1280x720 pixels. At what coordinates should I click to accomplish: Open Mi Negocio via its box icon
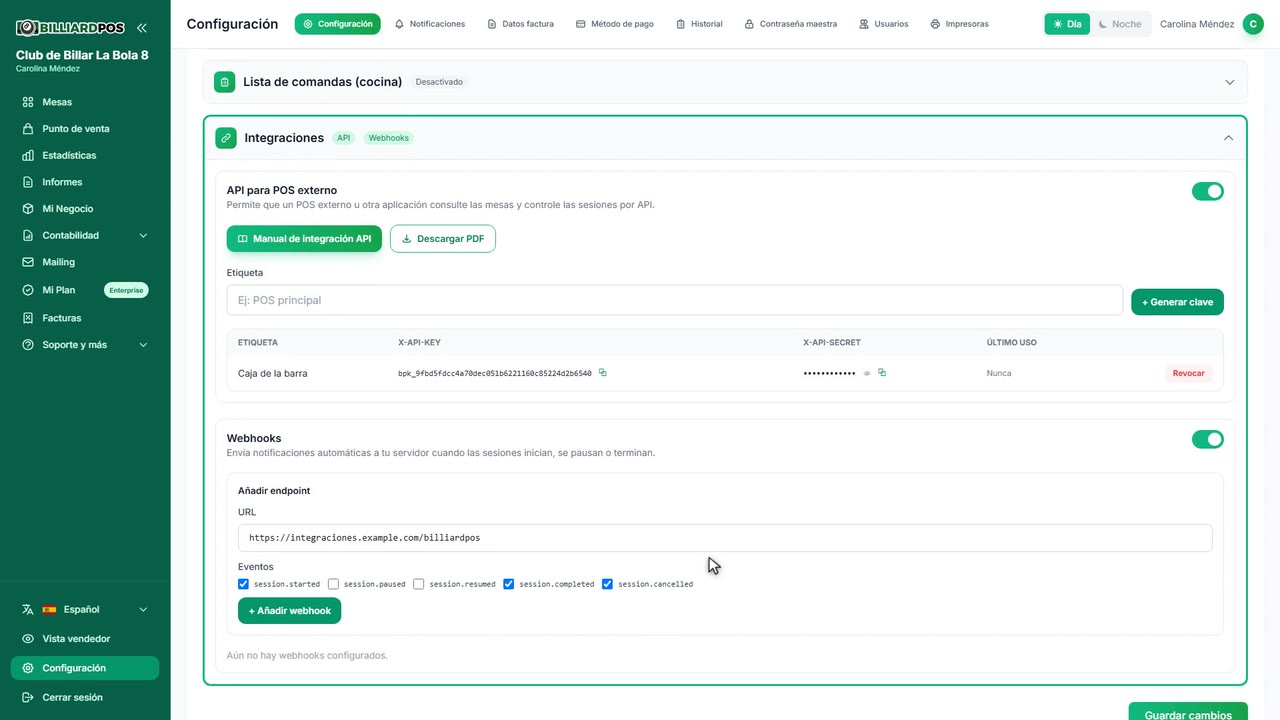(28, 209)
